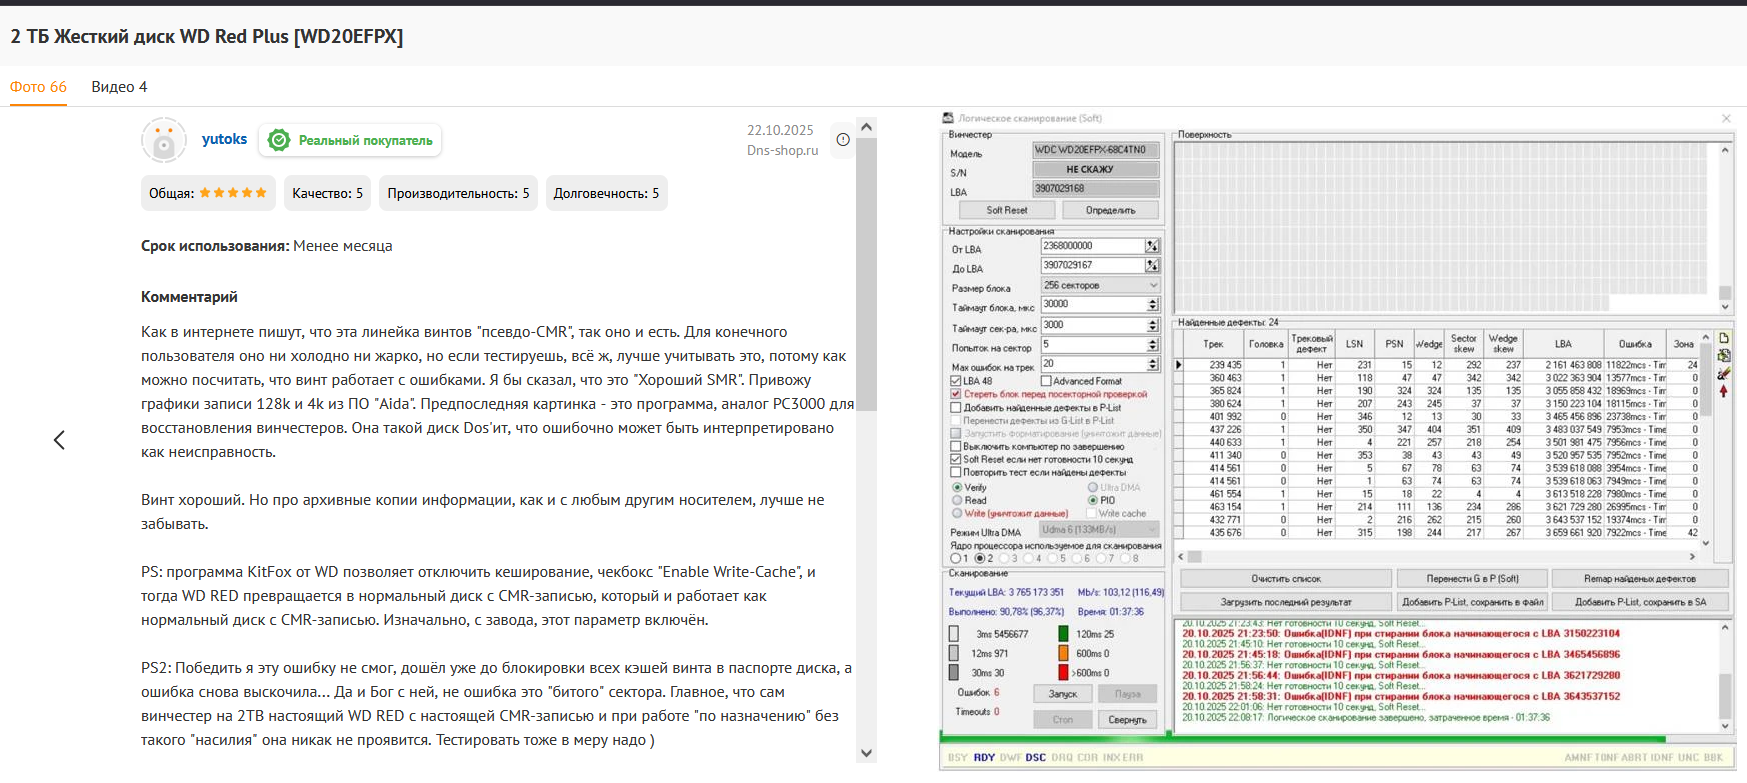Image resolution: width=1747 pixels, height=783 pixels.
Task: Click the five-star overall rating
Action: click(x=233, y=193)
